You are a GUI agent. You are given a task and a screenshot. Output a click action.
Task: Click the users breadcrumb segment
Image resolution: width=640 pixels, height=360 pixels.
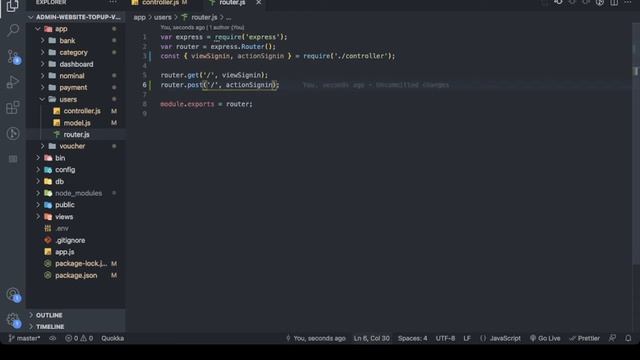(x=162, y=17)
